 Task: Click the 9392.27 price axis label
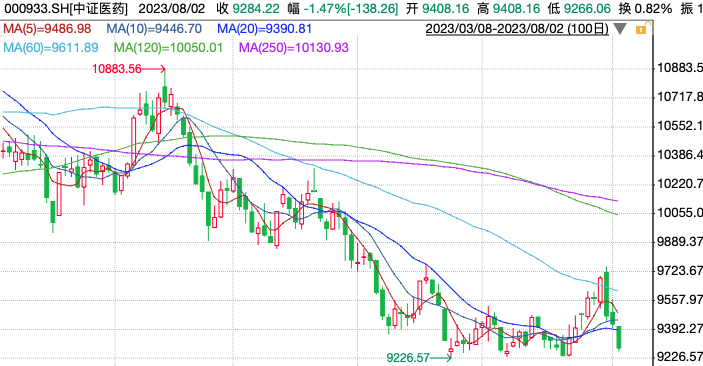[680, 329]
